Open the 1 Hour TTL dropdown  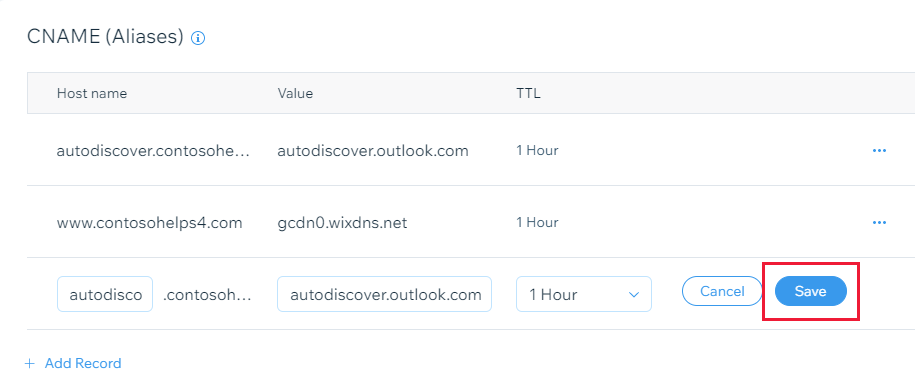(x=584, y=294)
